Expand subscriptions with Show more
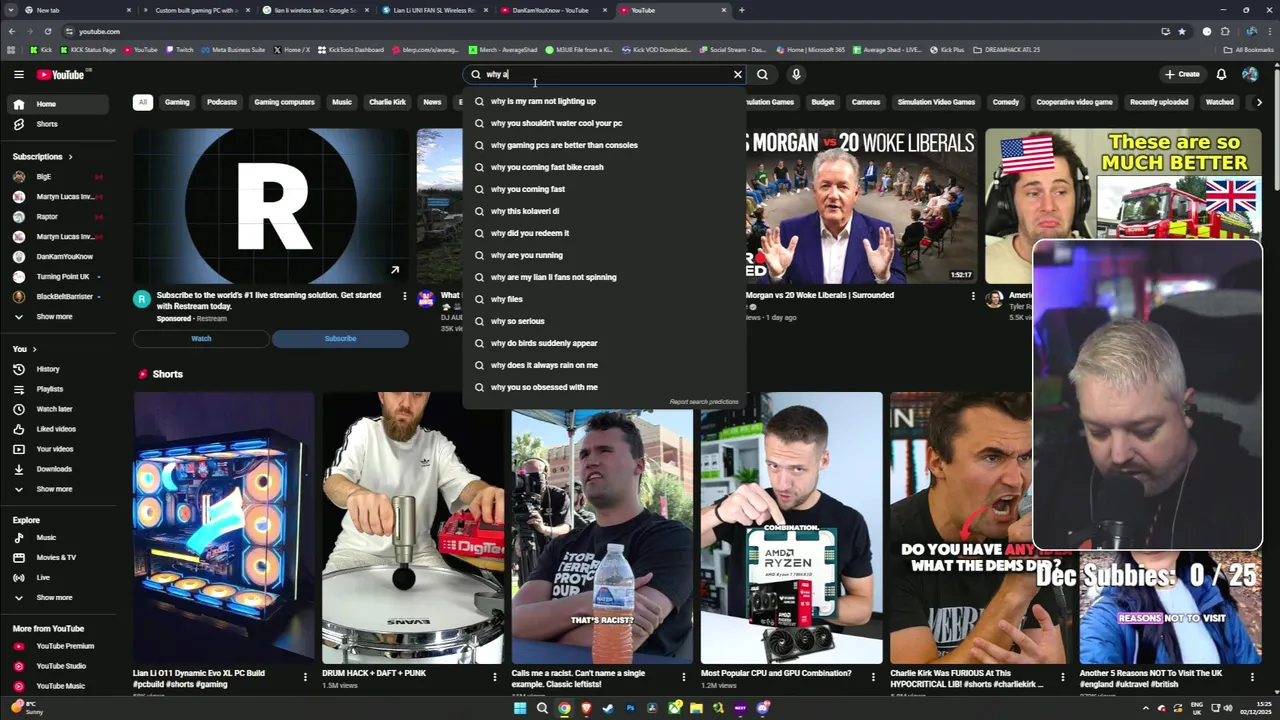 (58, 317)
